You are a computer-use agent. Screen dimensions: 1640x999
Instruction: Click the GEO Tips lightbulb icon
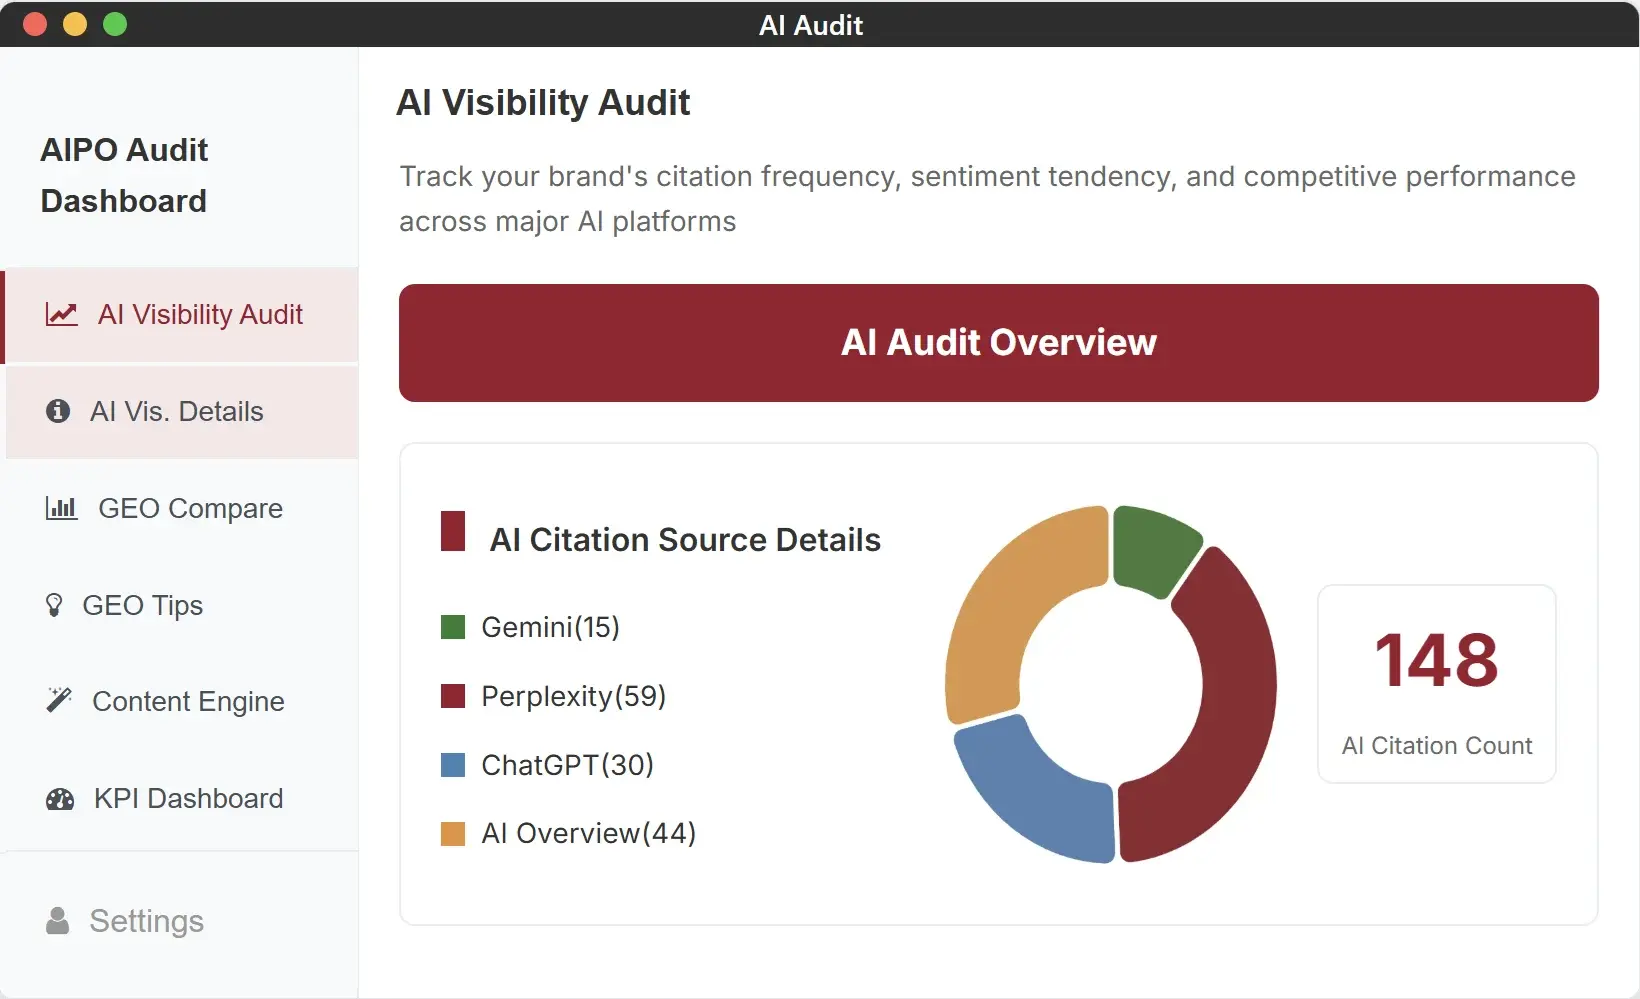point(54,605)
